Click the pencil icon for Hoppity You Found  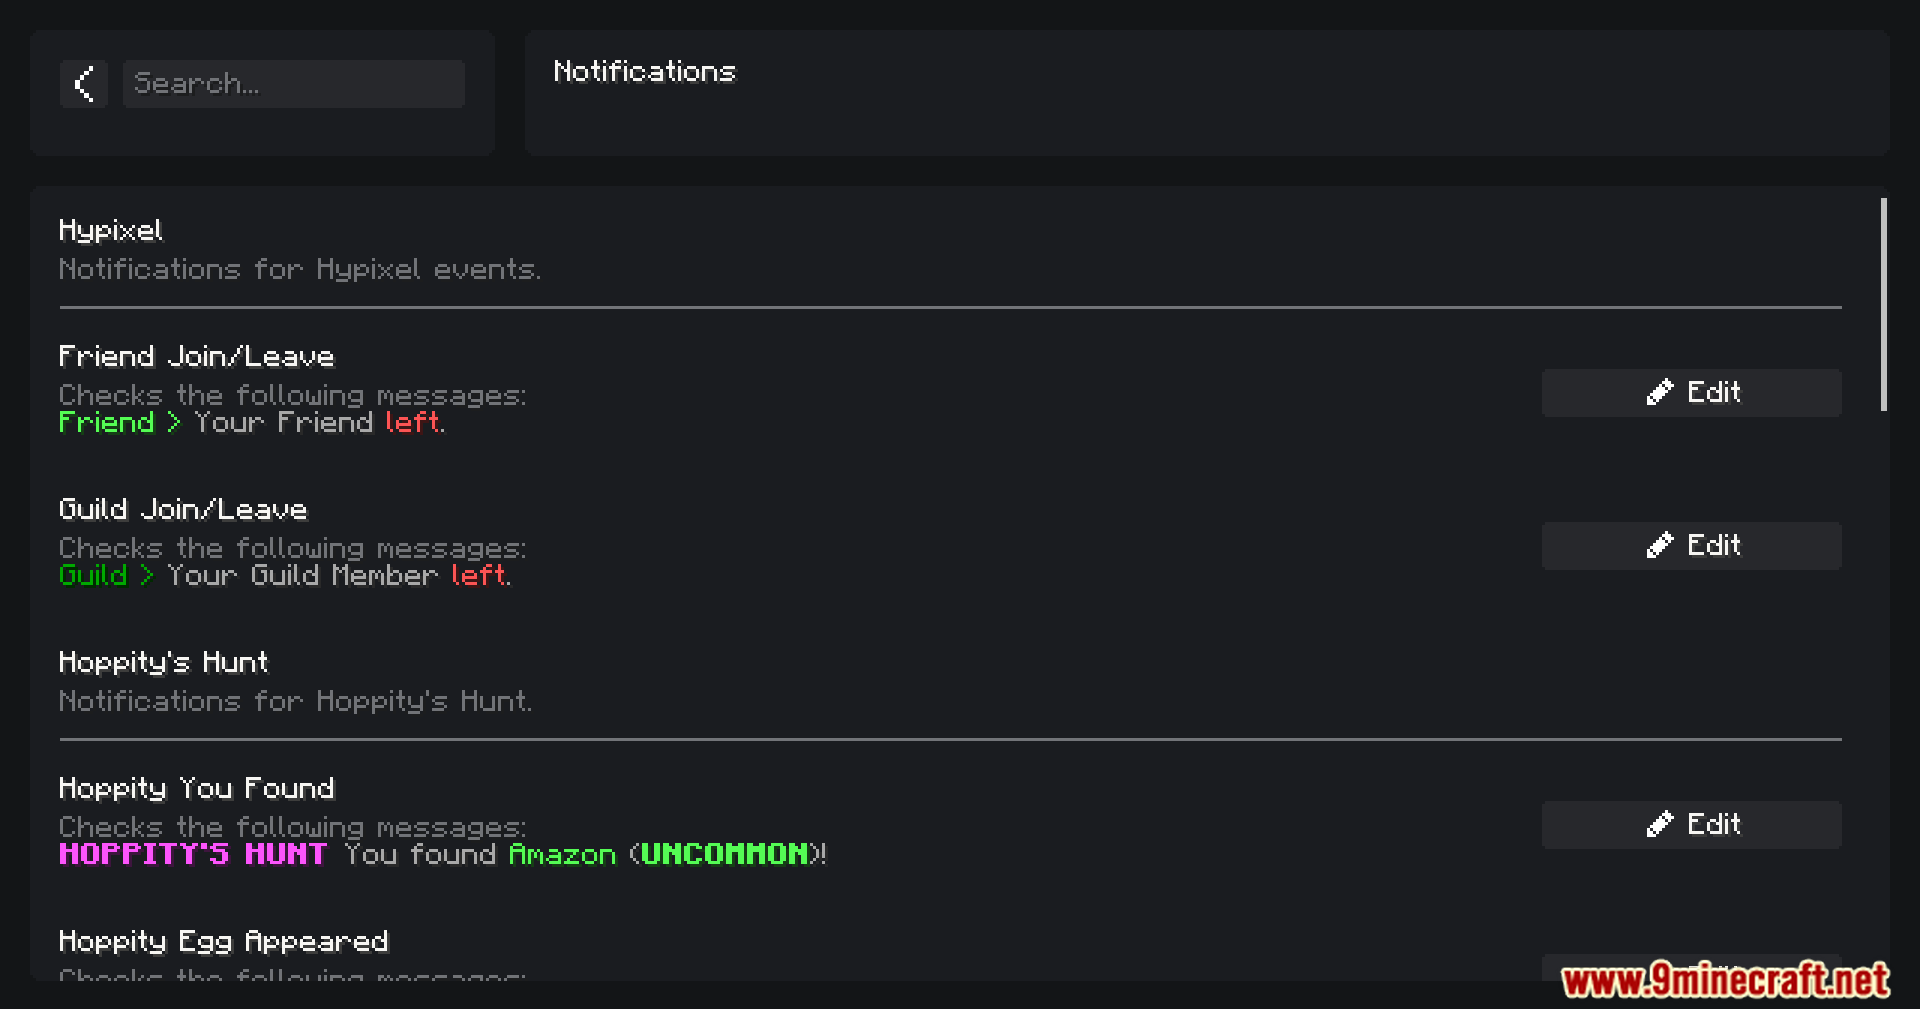pos(1659,824)
